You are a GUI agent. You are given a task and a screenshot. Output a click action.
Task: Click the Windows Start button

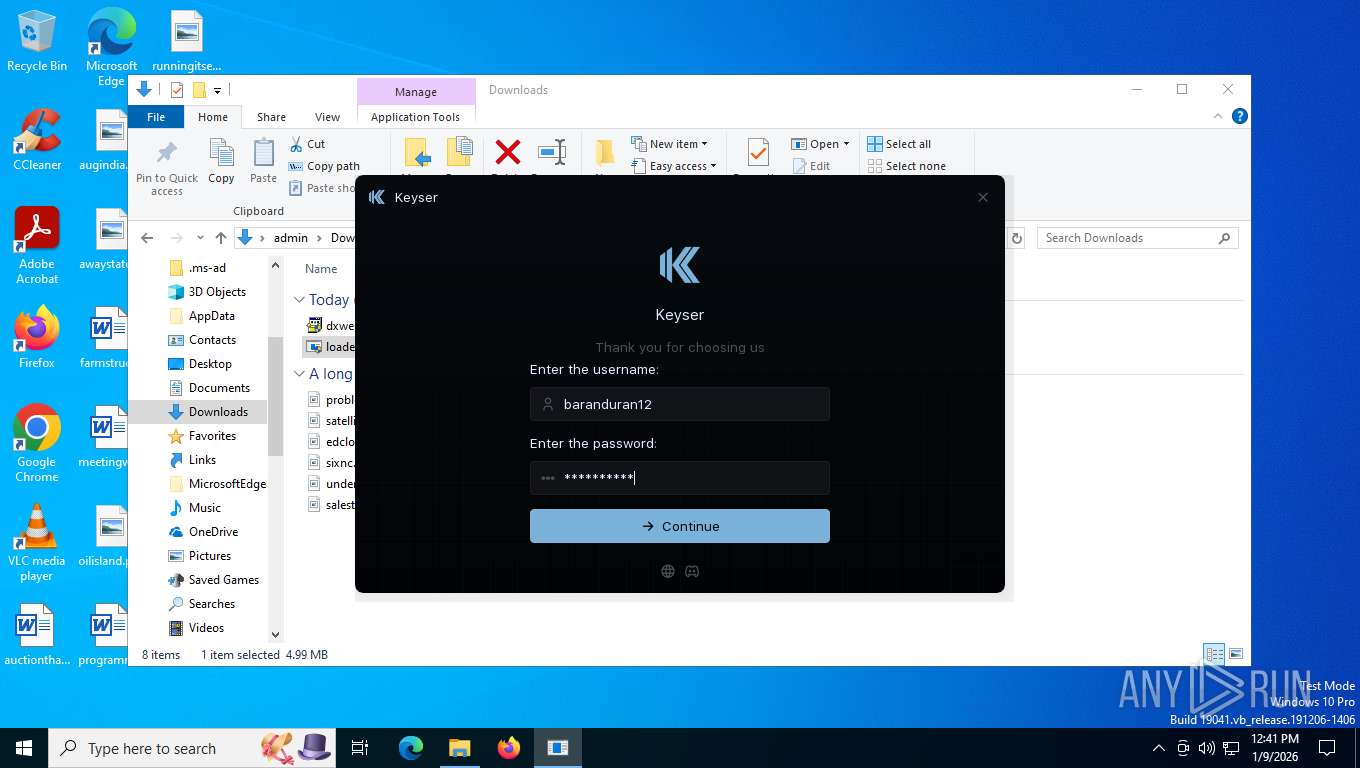point(24,748)
